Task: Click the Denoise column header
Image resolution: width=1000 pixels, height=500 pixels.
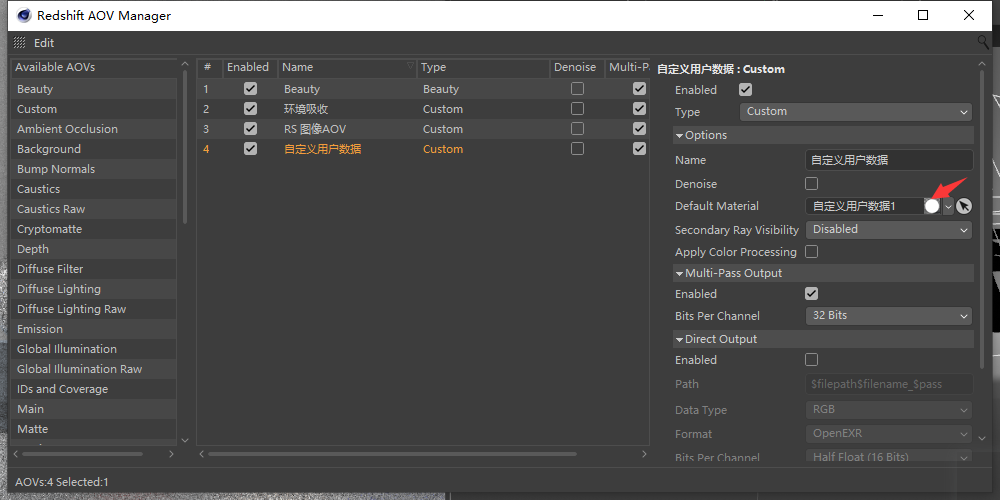Action: click(x=577, y=67)
